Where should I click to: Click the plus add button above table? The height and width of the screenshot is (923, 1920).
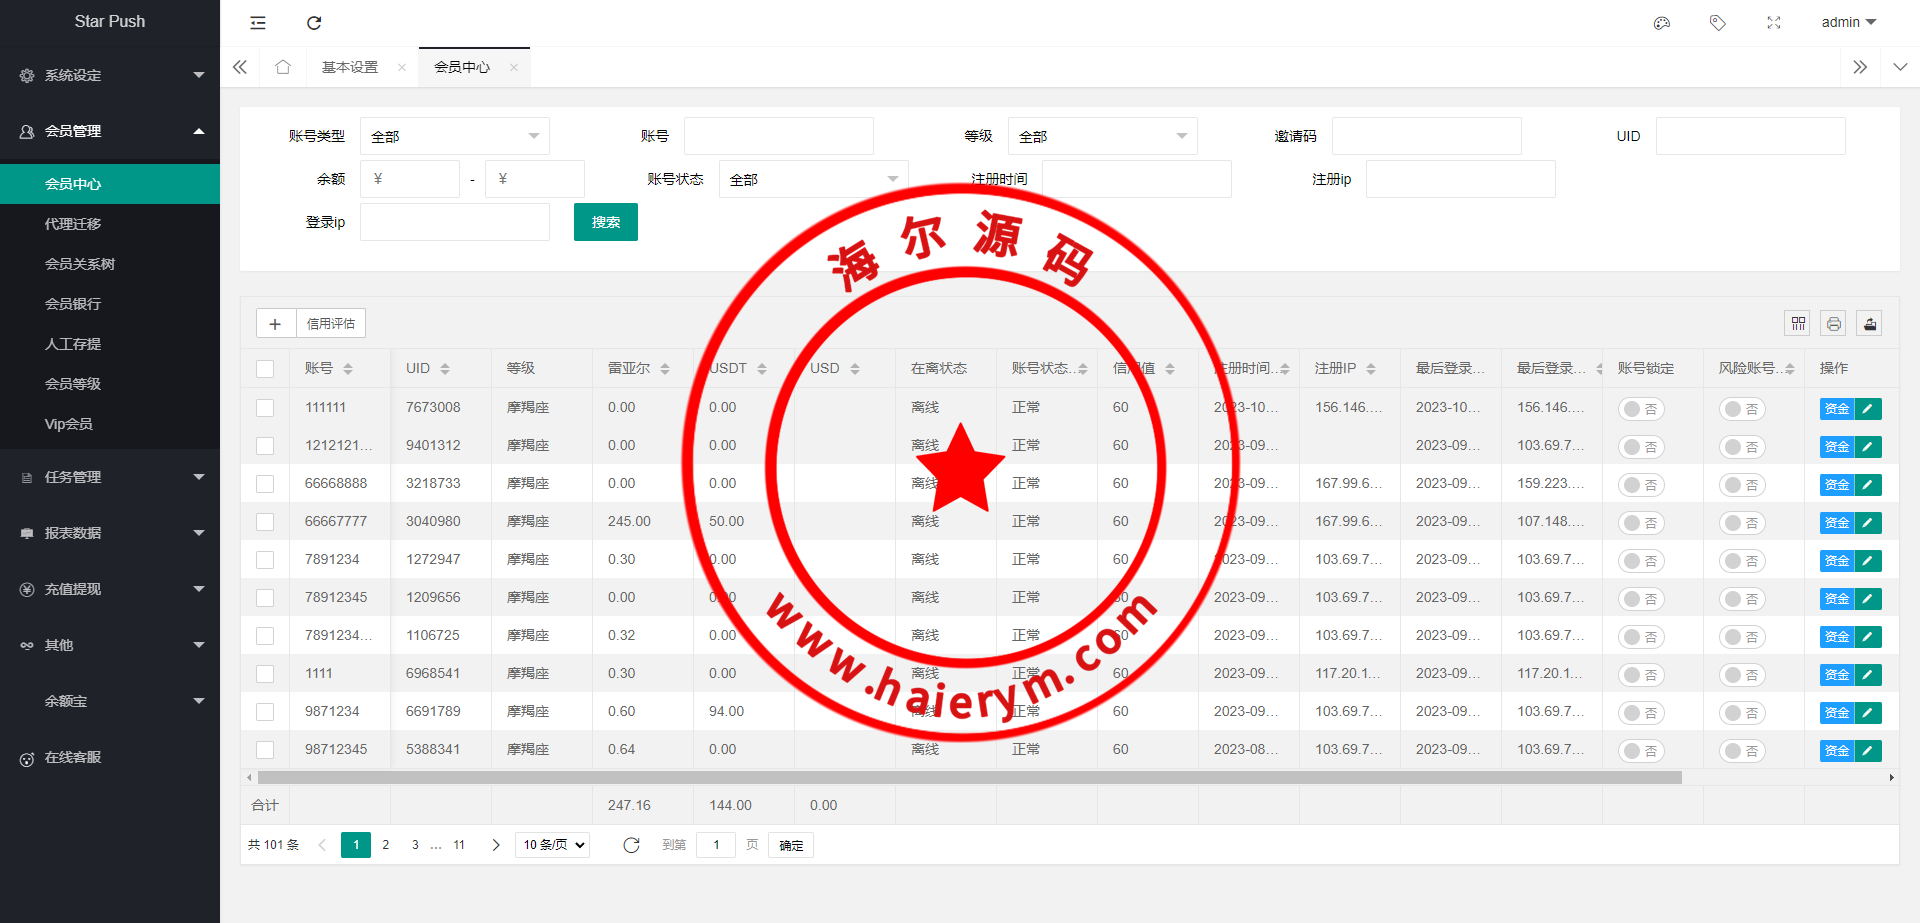point(275,323)
